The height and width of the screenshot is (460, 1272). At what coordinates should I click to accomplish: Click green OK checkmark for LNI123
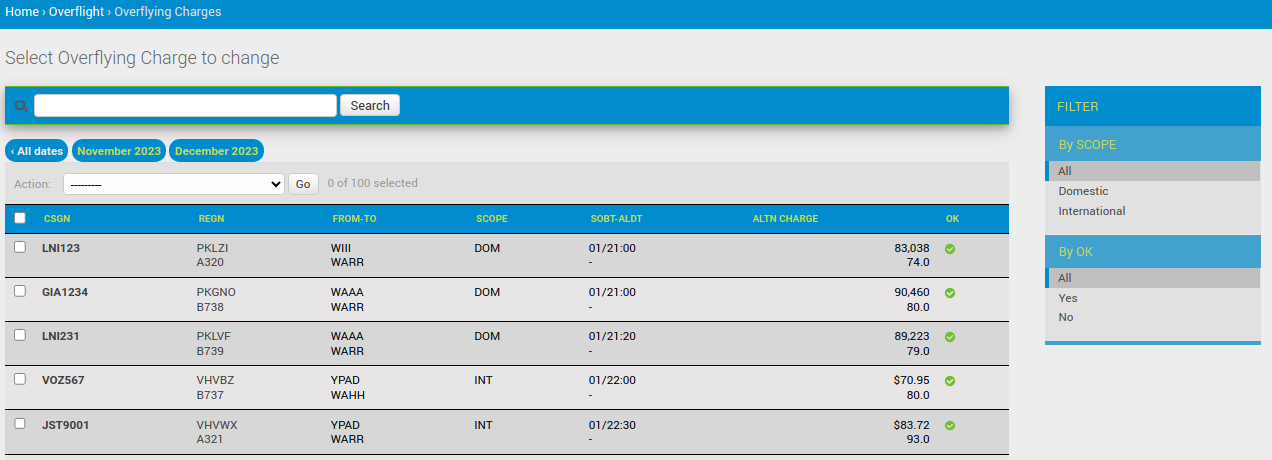950,249
